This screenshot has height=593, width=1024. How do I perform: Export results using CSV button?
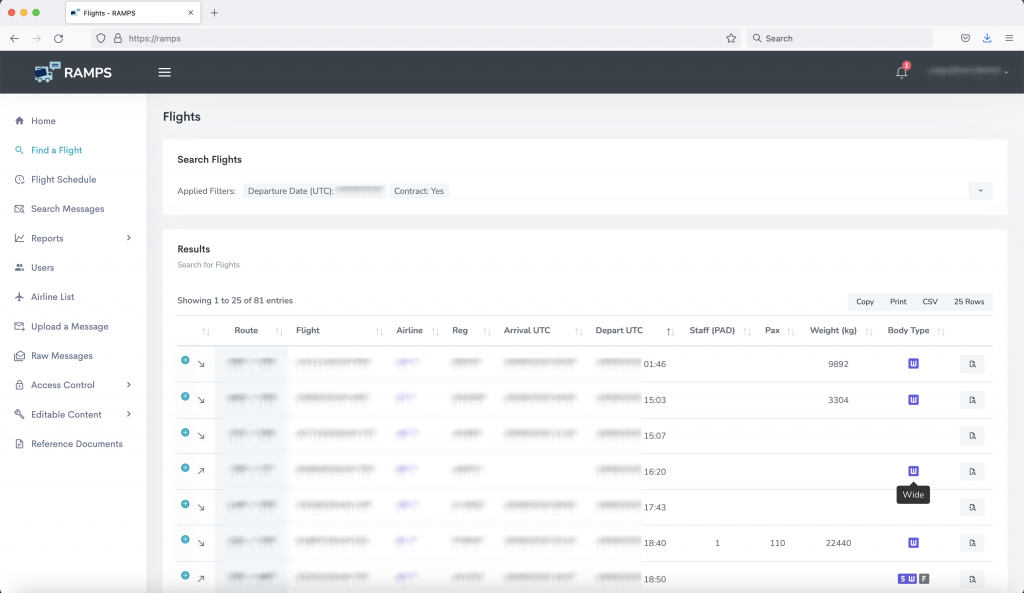(x=930, y=301)
